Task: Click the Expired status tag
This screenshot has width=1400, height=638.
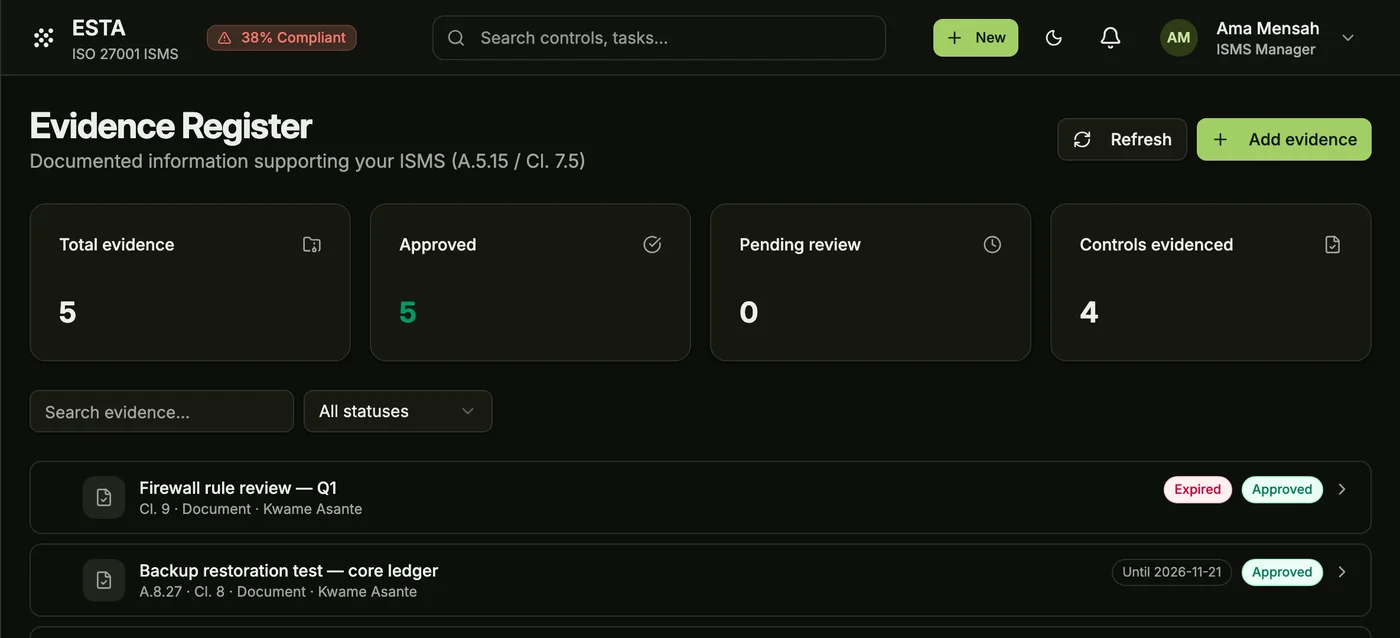Action: pos(1198,489)
